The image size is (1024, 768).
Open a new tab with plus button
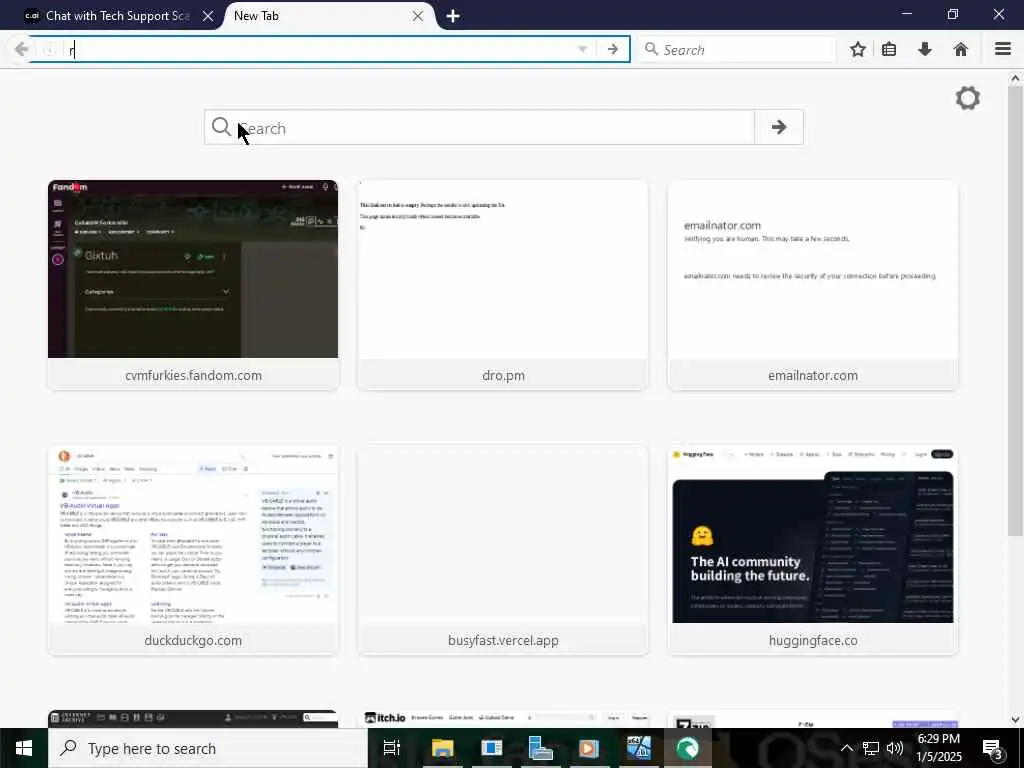(453, 16)
